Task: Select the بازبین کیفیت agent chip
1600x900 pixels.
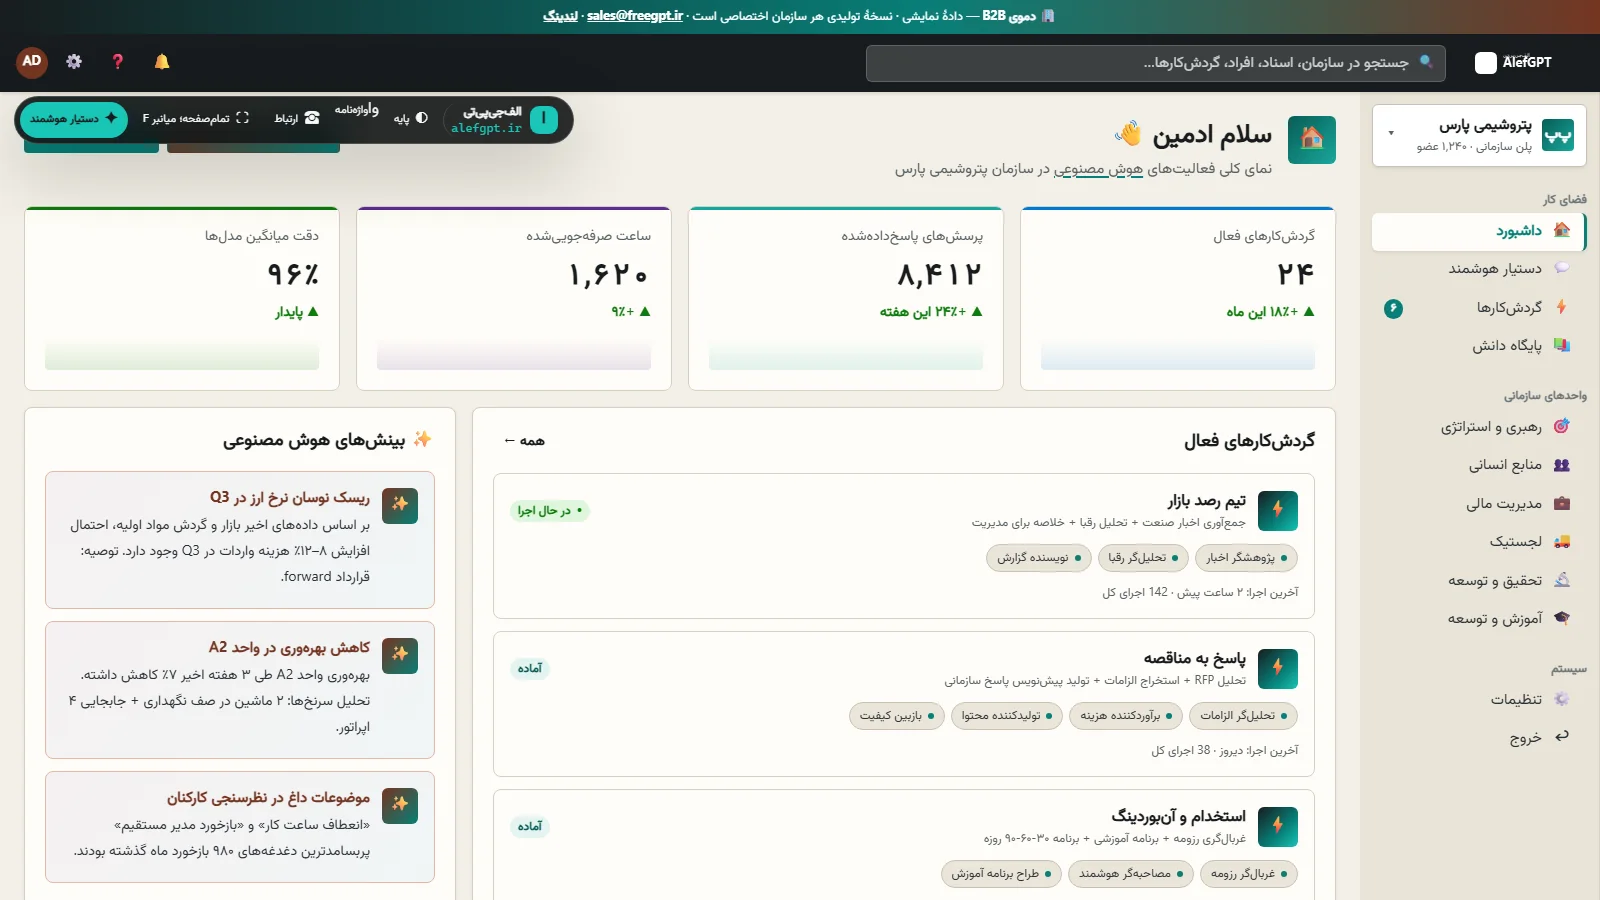Action: 897,716
